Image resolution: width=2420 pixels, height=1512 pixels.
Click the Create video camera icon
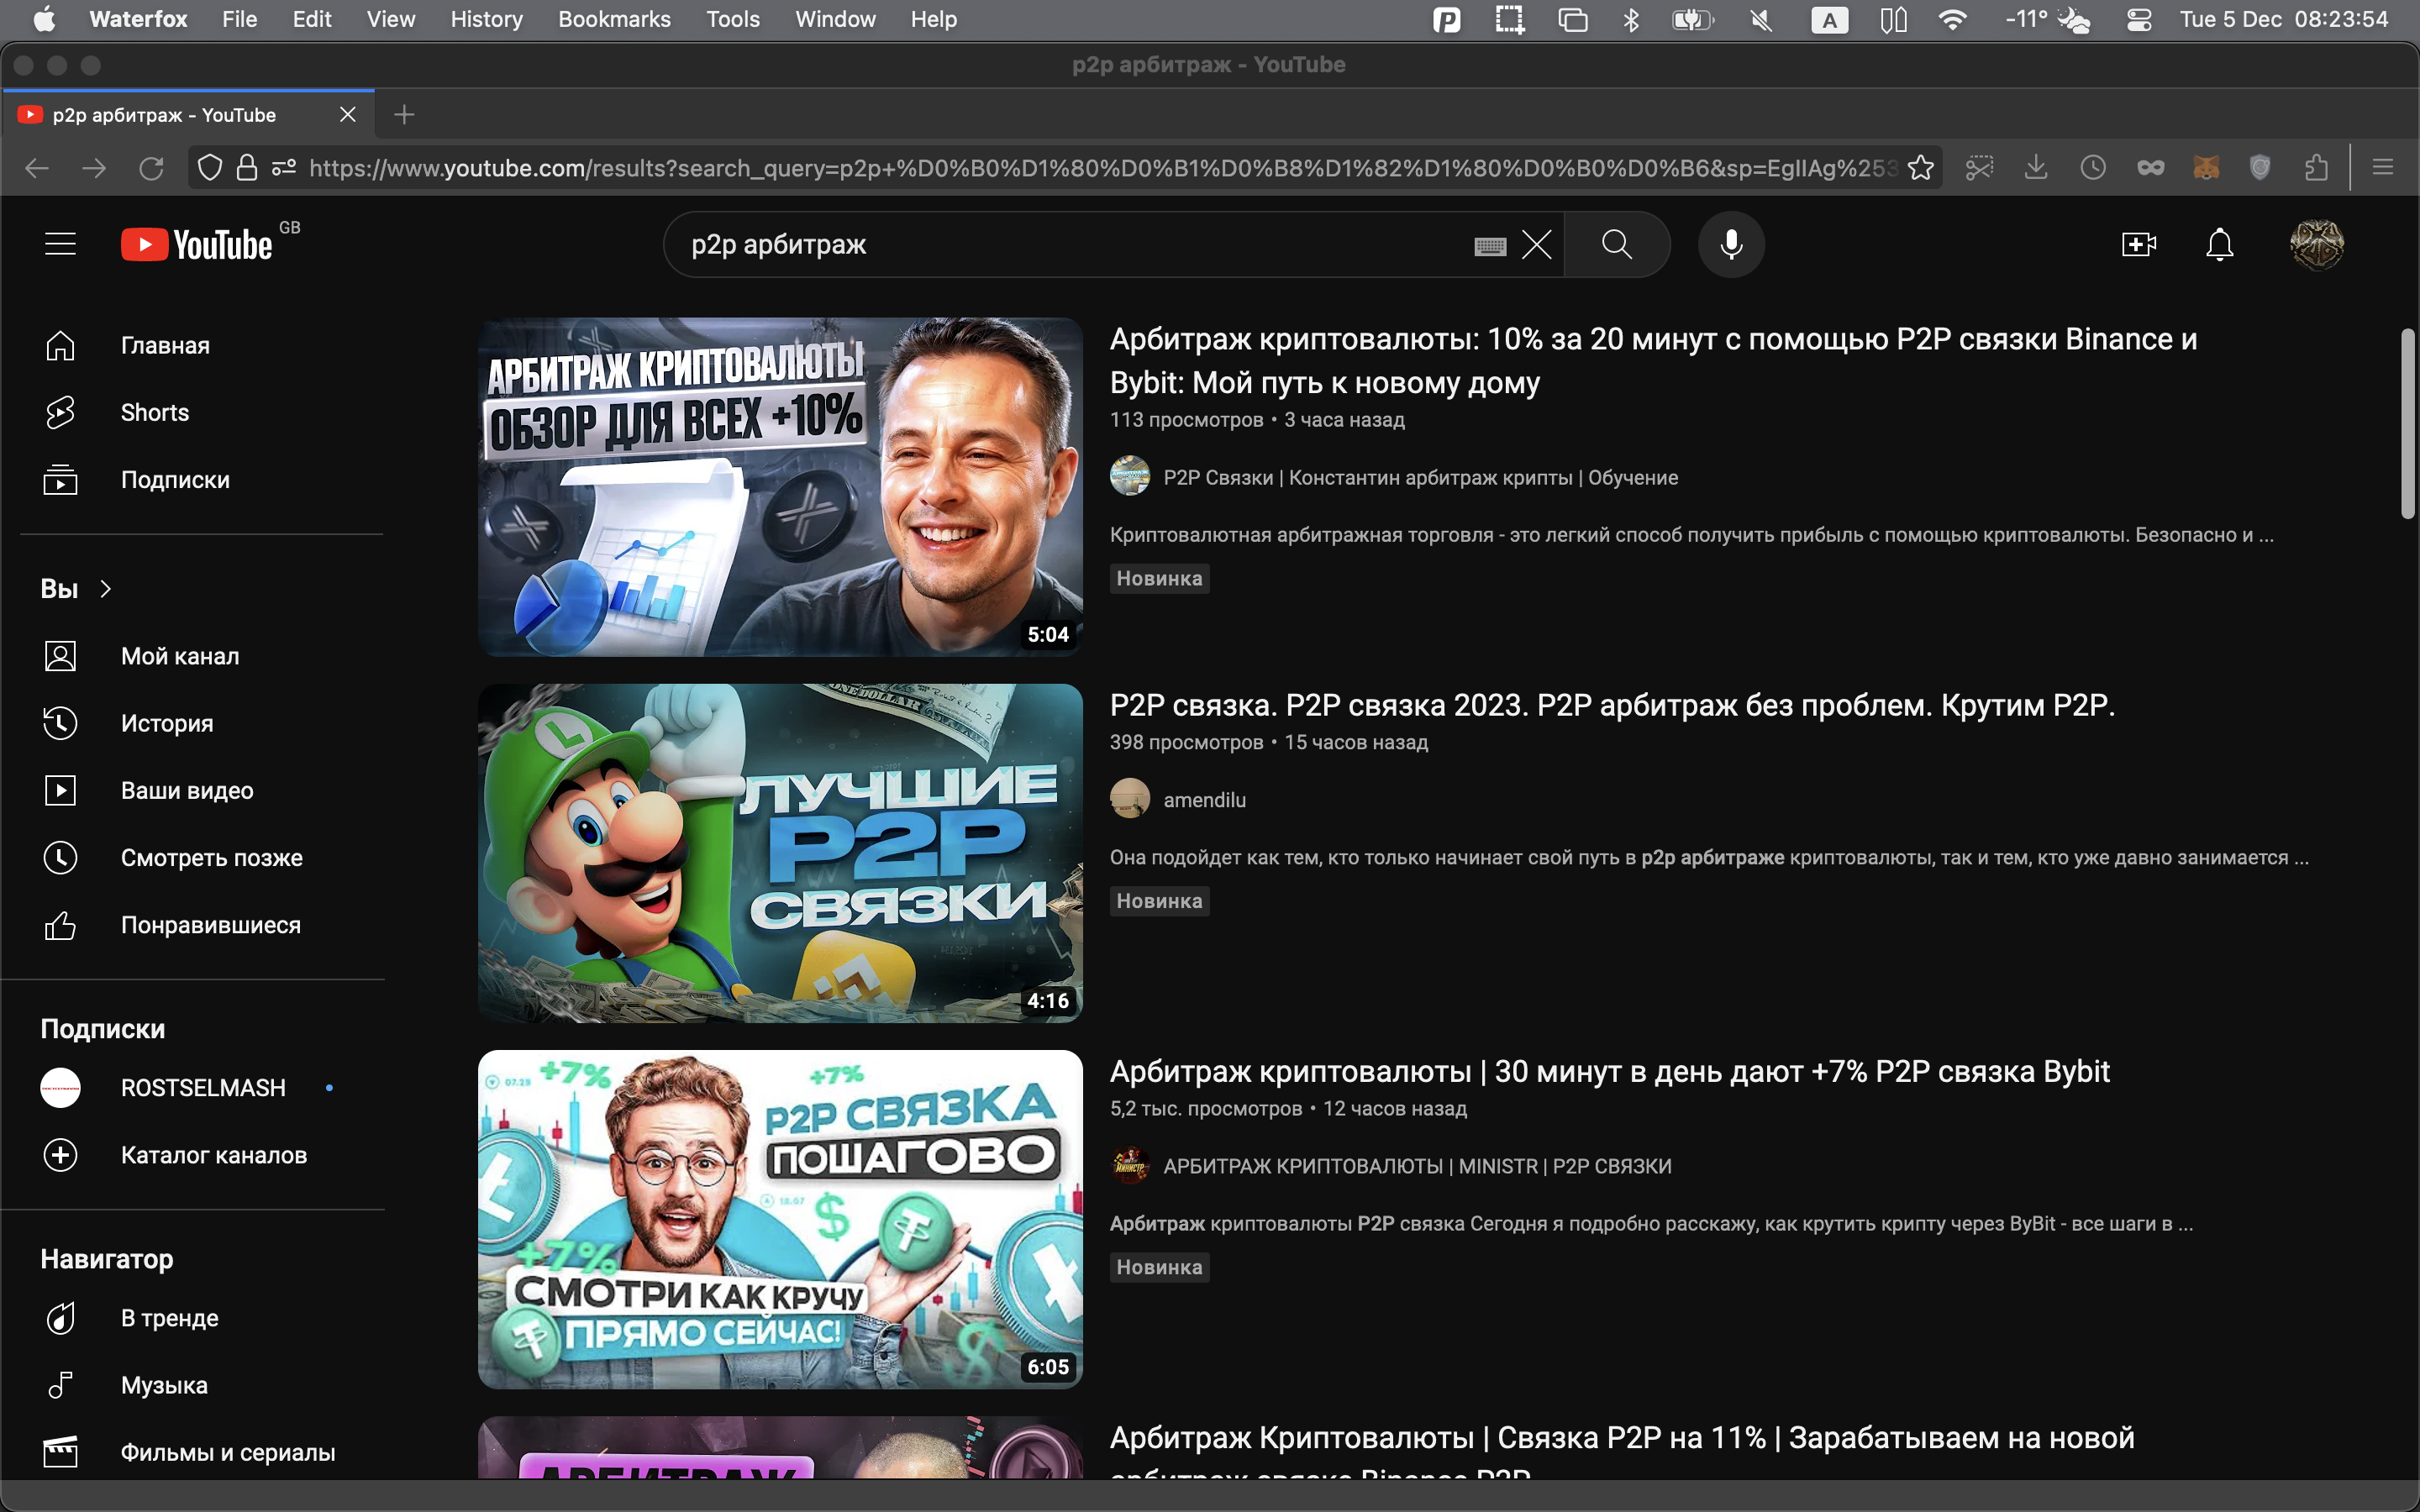pyautogui.click(x=2138, y=244)
